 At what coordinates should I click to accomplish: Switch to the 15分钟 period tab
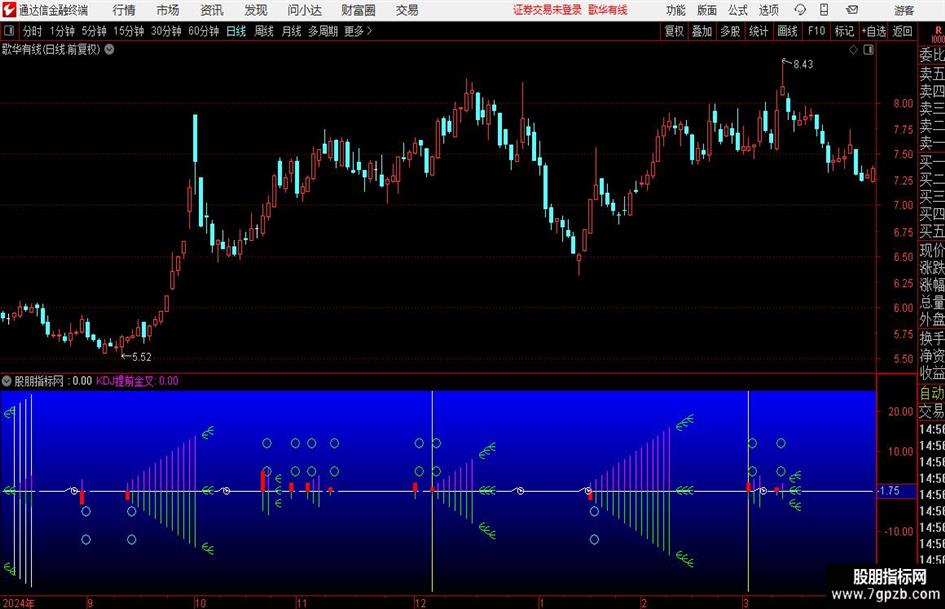129,31
